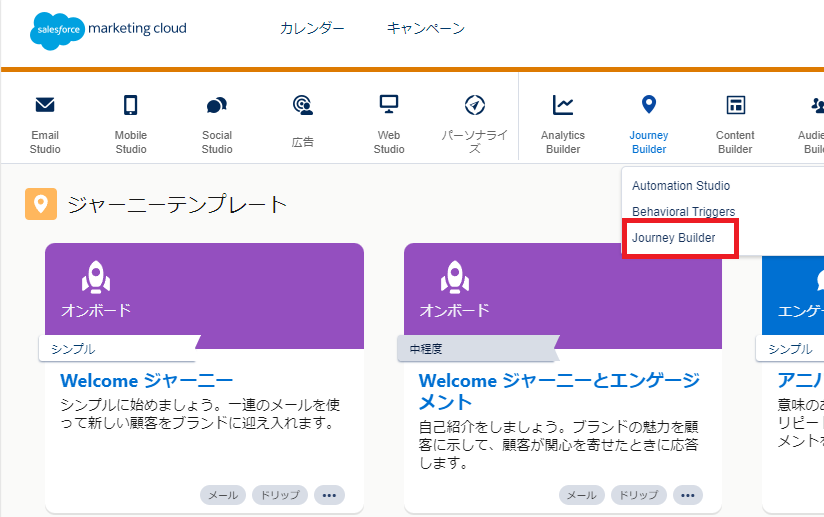Click メール pill on エンゲージメント card
824x517 pixels.
point(582,495)
